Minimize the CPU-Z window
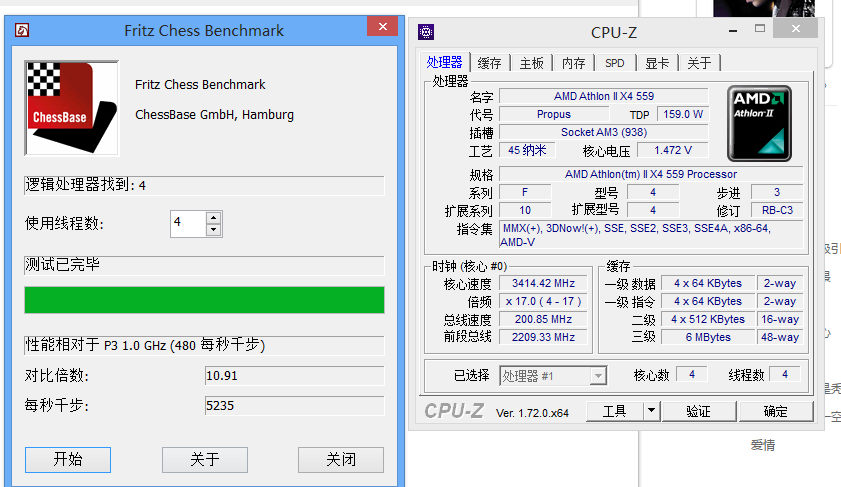The height and width of the screenshot is (487, 841). 733,31
